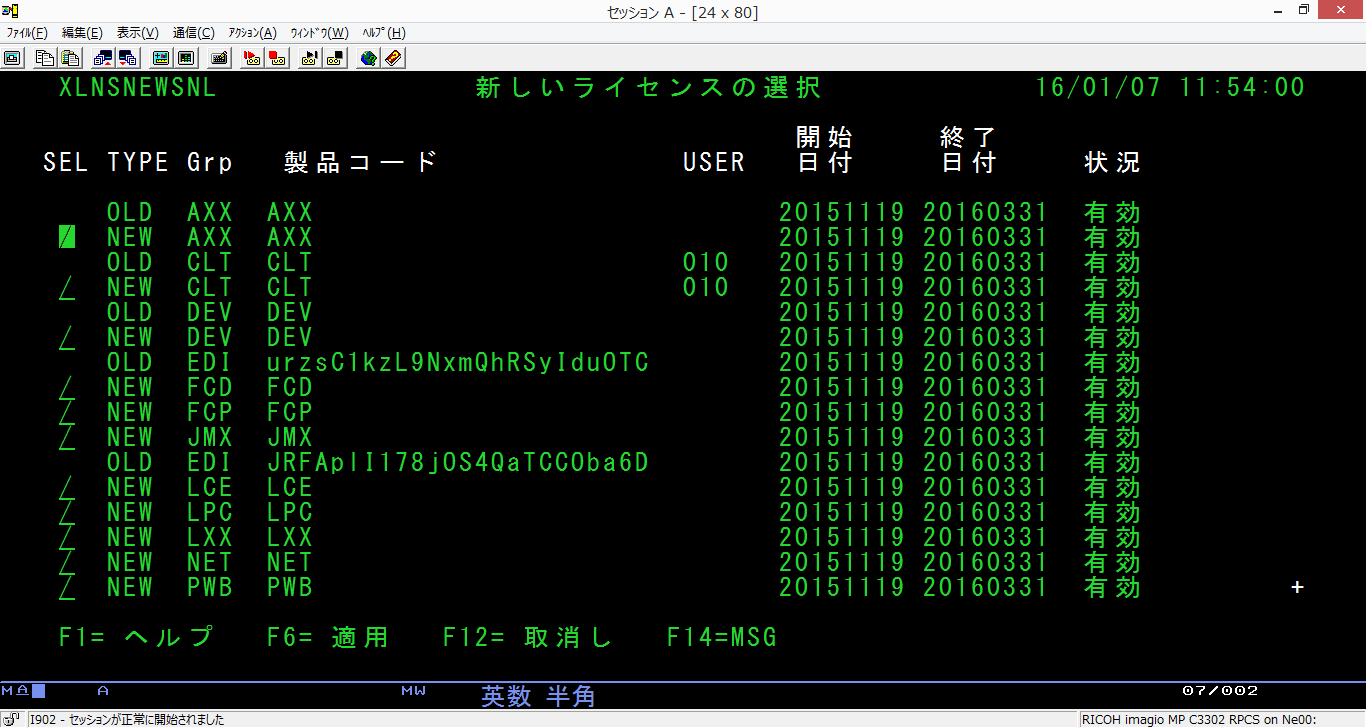
Task: Click the SEL field for NEW AXX row
Action: [67, 238]
